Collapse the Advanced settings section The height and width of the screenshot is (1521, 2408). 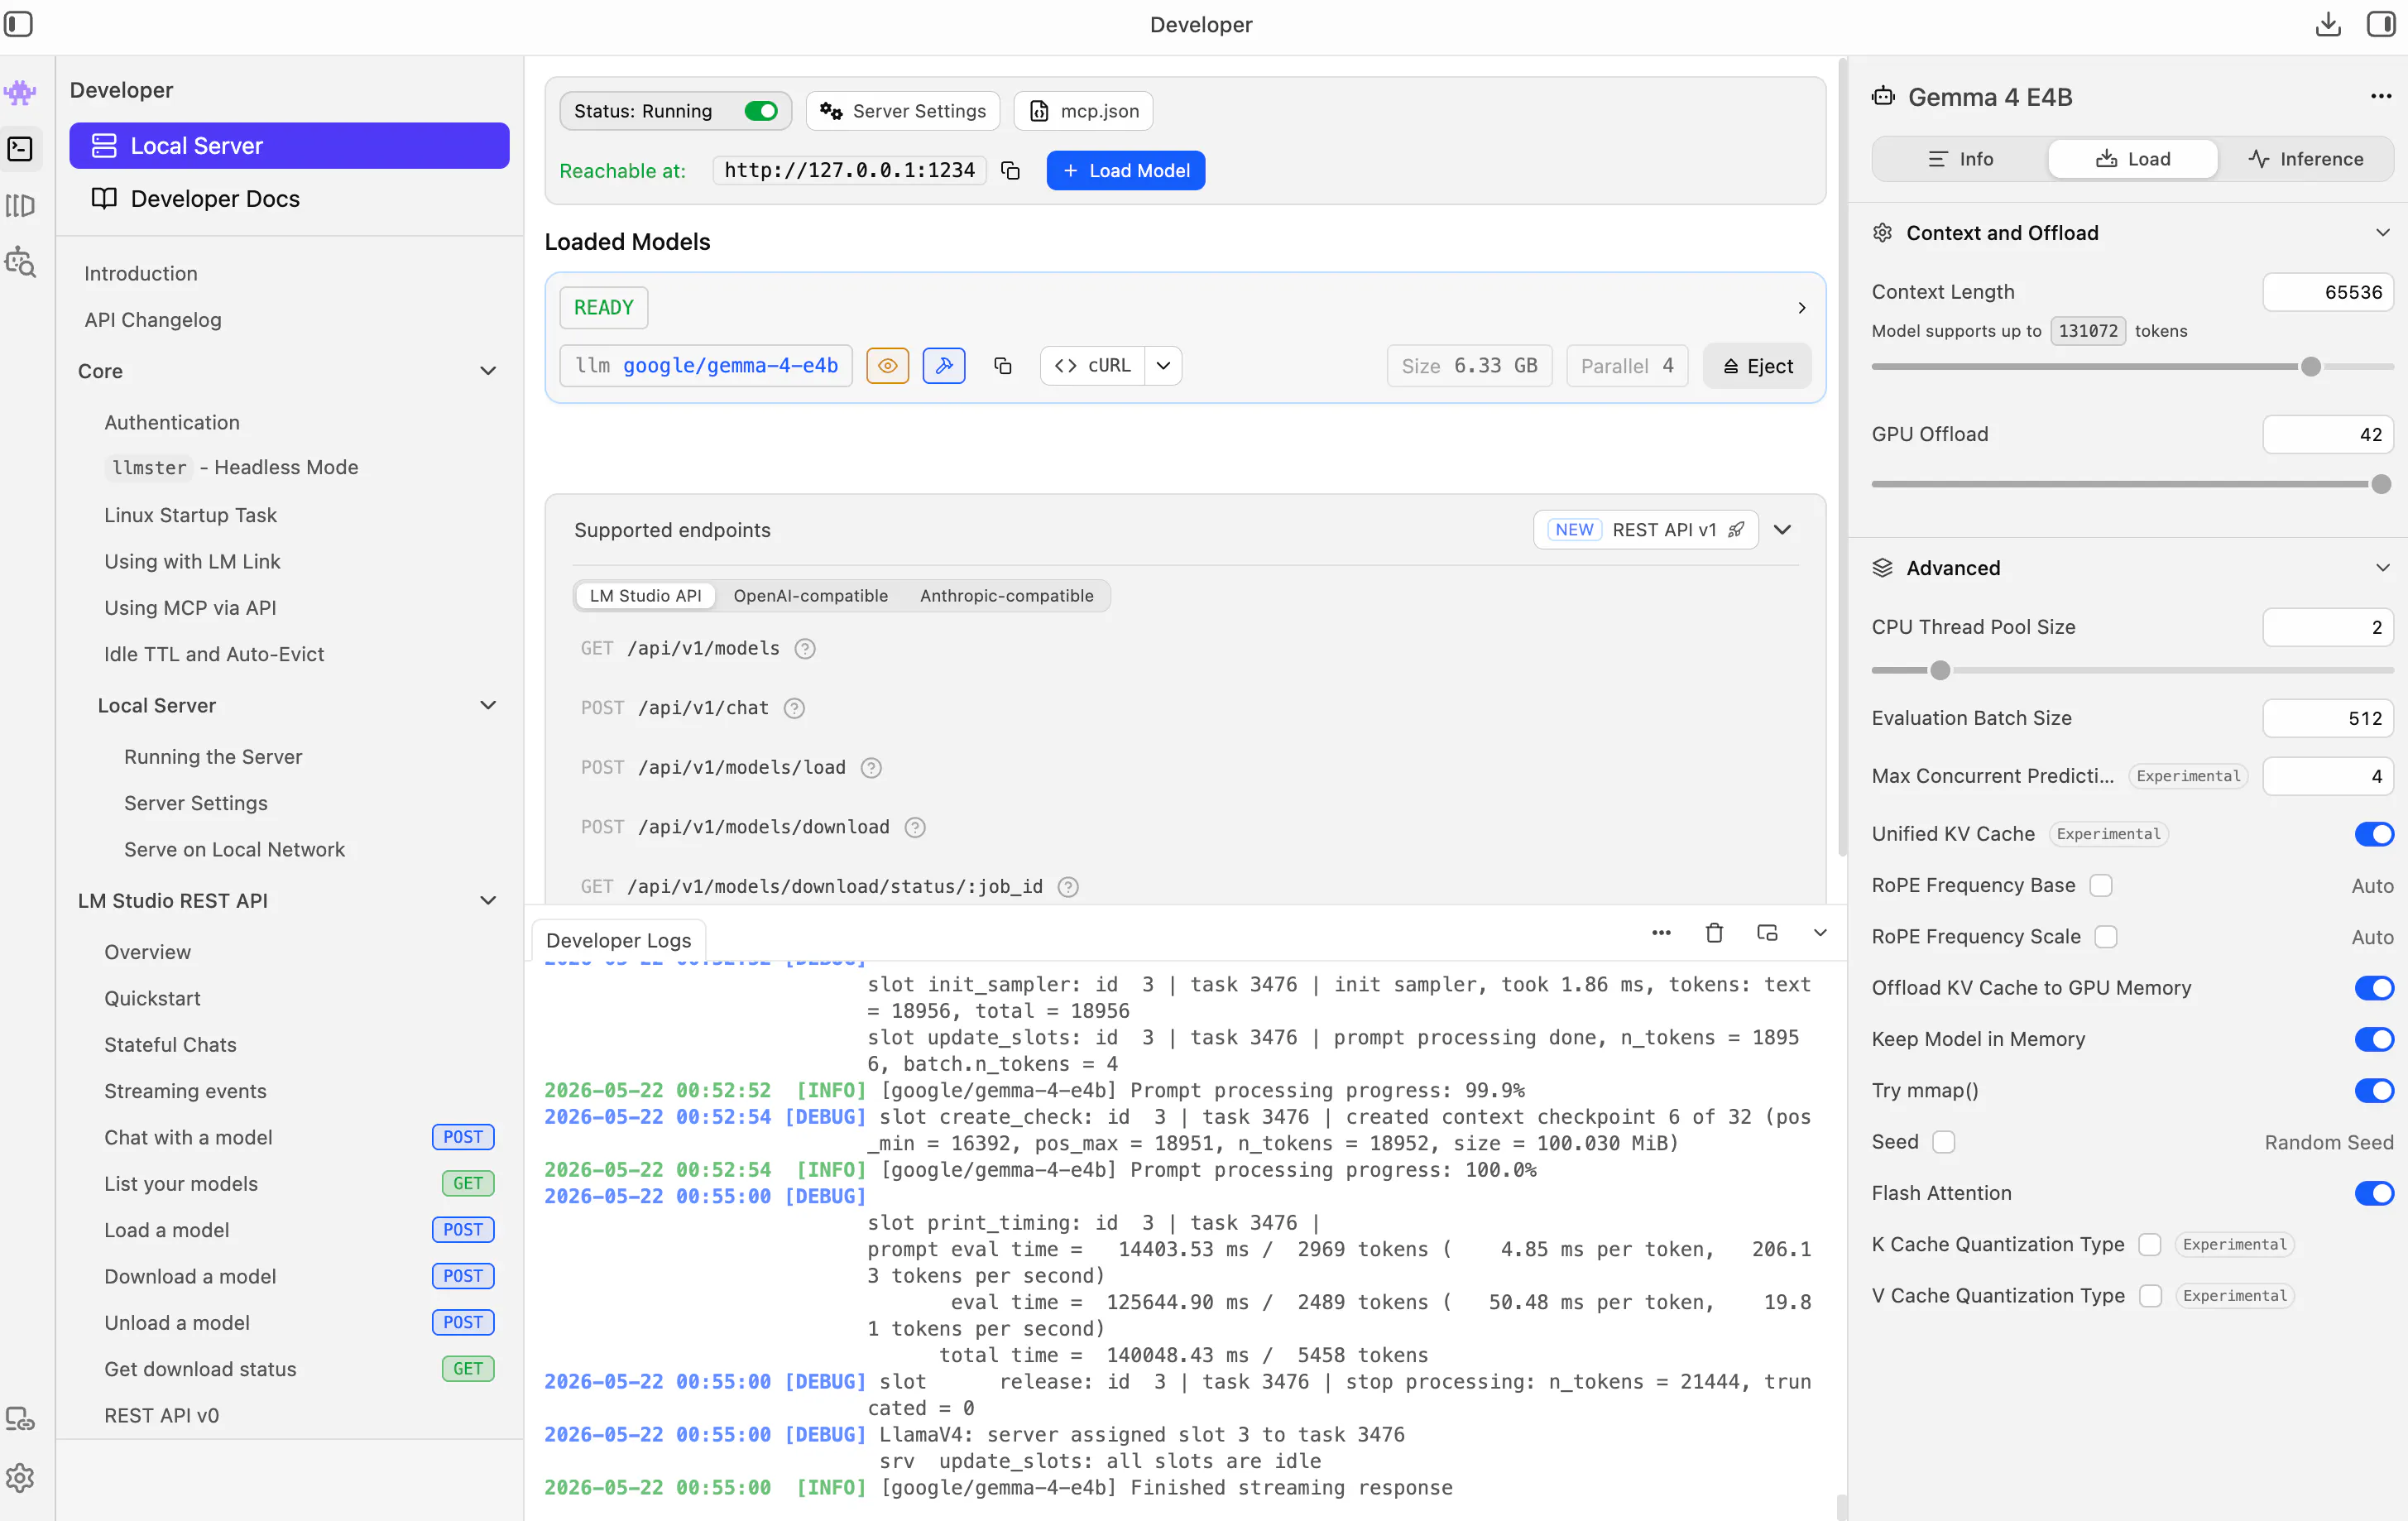point(2382,568)
